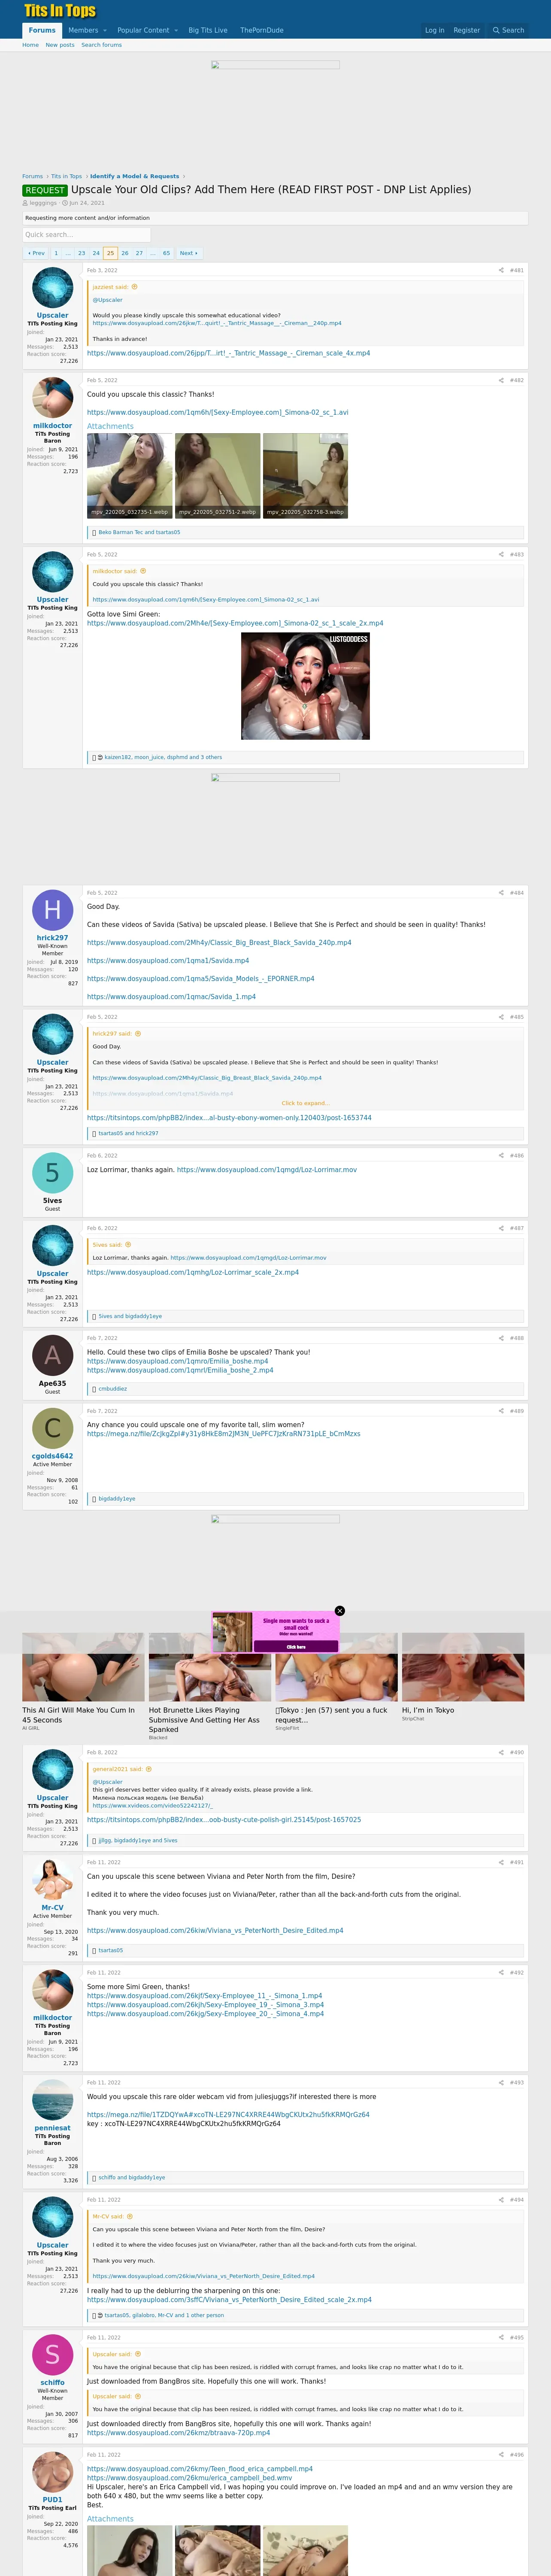Expand the collapsed quote 'Click to expand...'

[x=305, y=1103]
